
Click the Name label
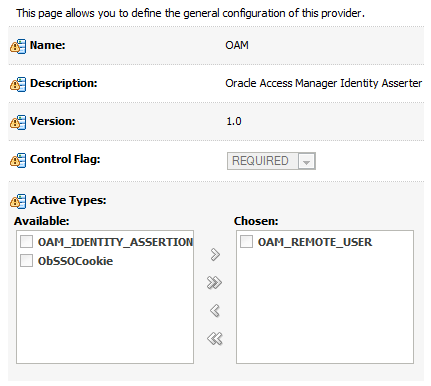point(48,45)
